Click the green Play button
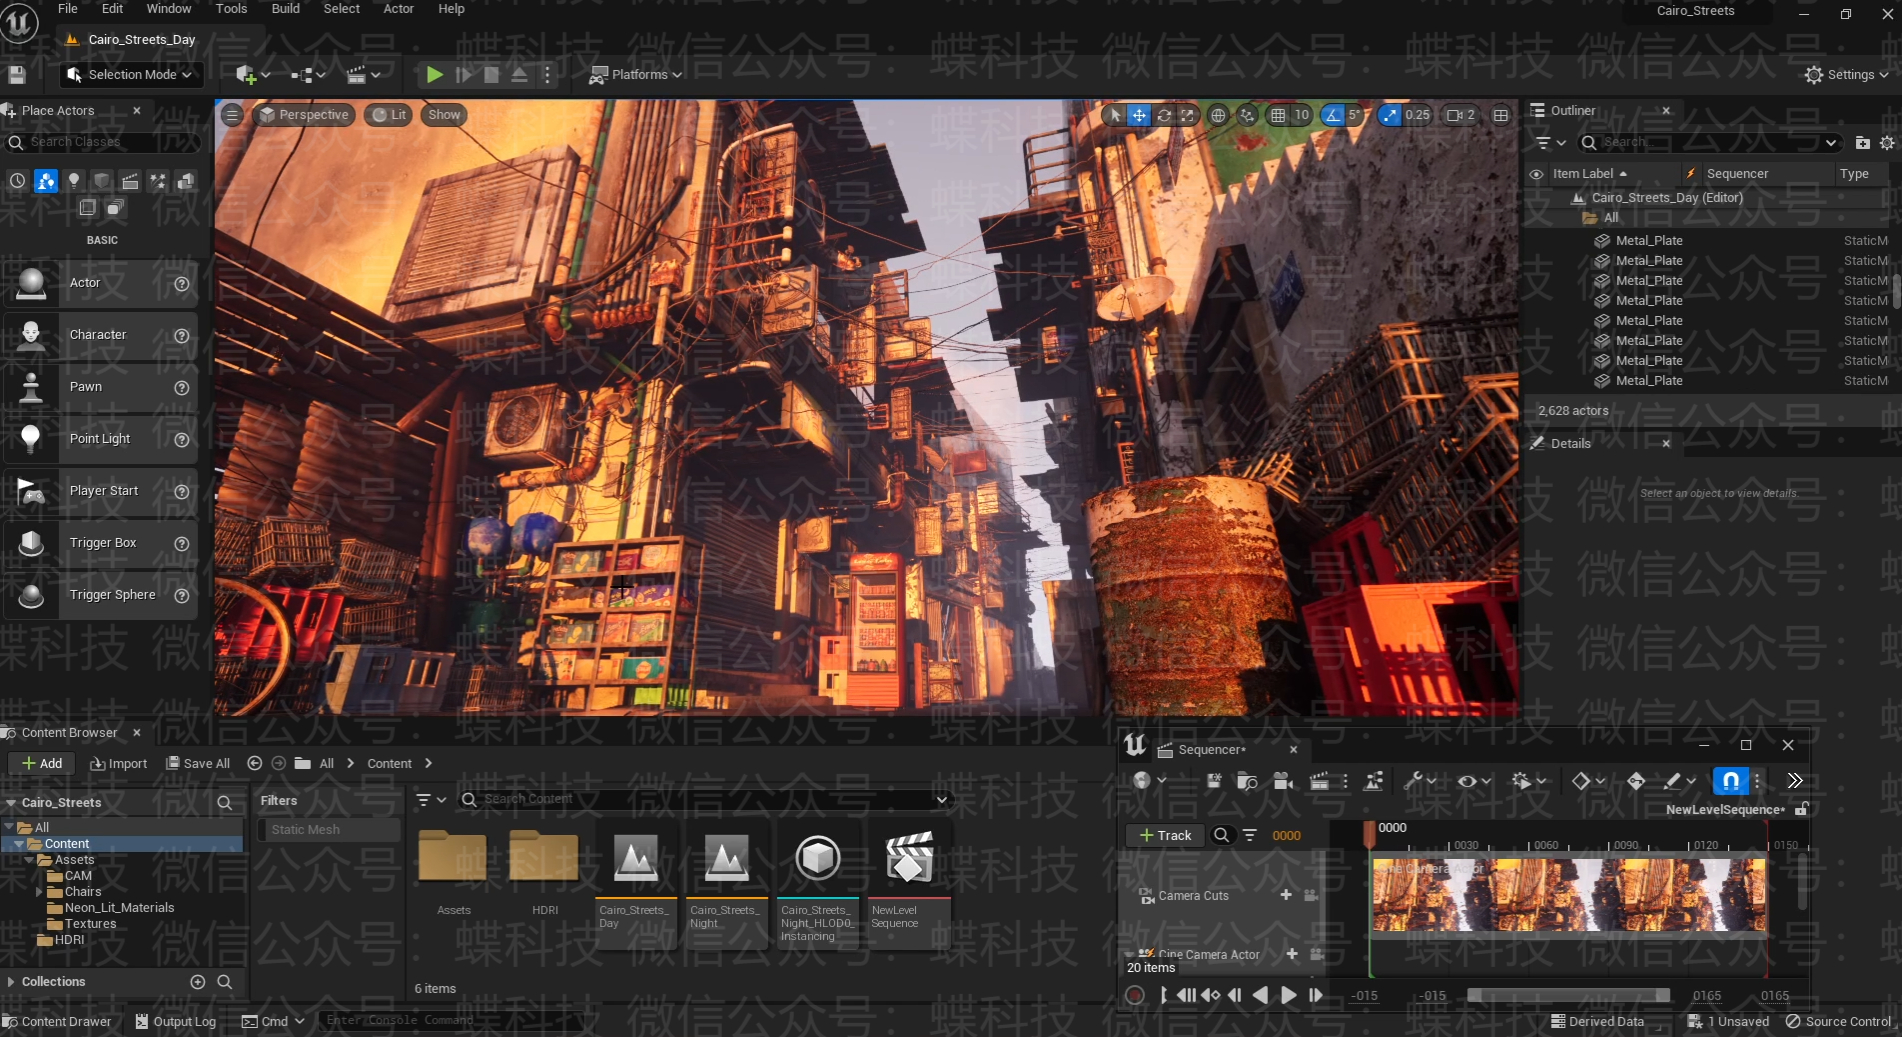 coord(434,74)
